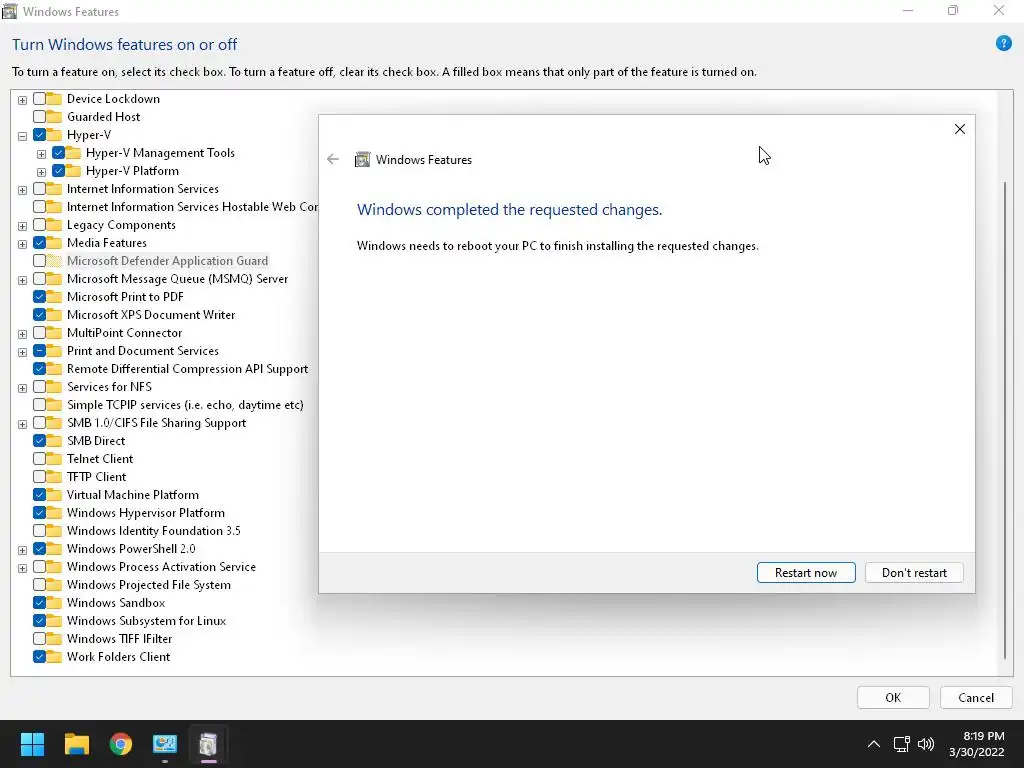Image resolution: width=1024 pixels, height=768 pixels.
Task: Click the Windows Projected File System folder icon
Action: coord(54,584)
